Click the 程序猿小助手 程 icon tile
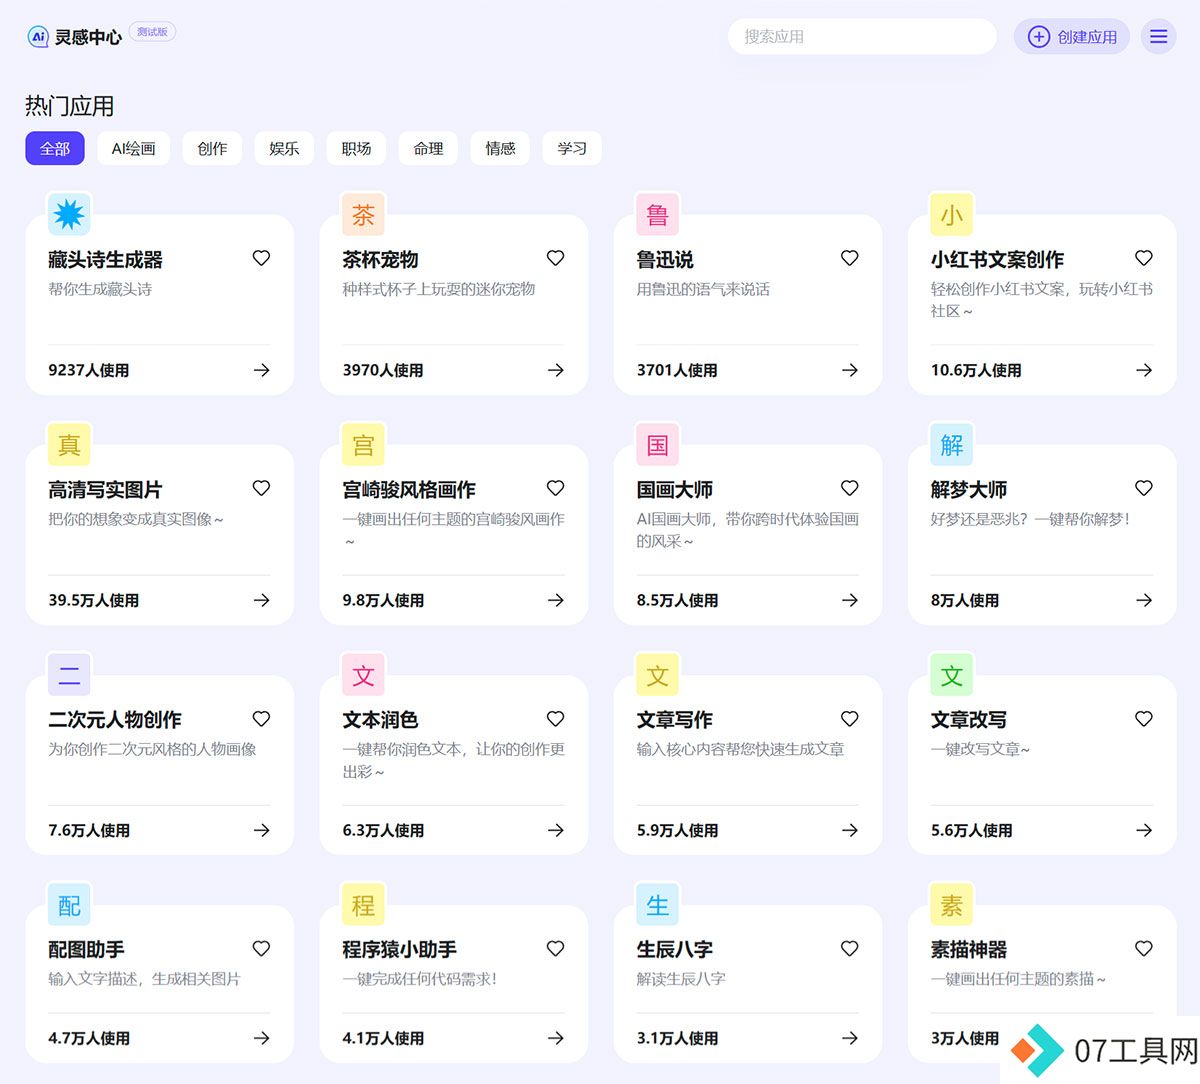The height and width of the screenshot is (1084, 1200). (363, 905)
